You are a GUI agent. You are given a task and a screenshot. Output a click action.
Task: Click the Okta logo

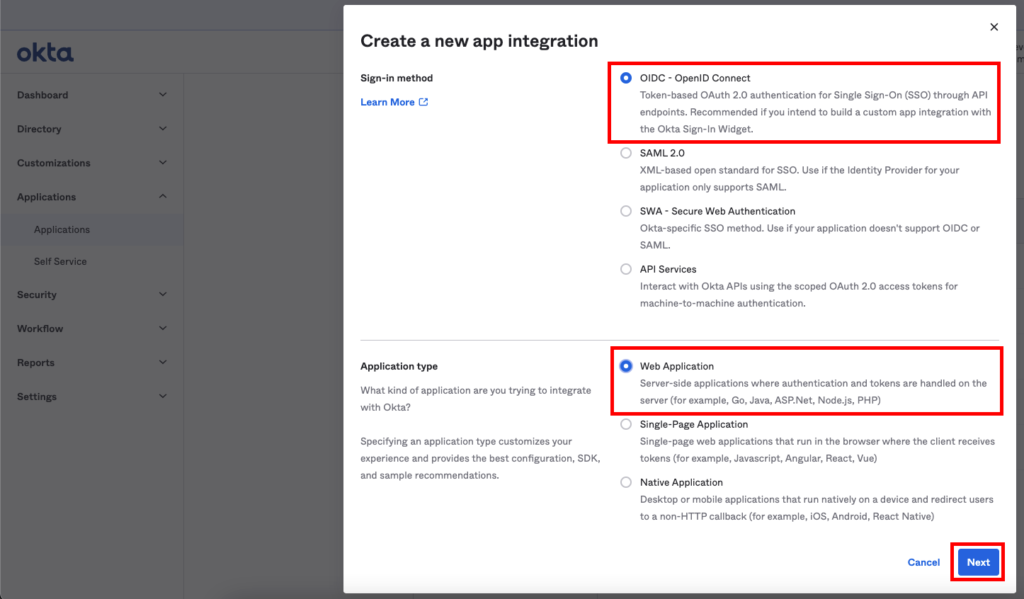[45, 53]
